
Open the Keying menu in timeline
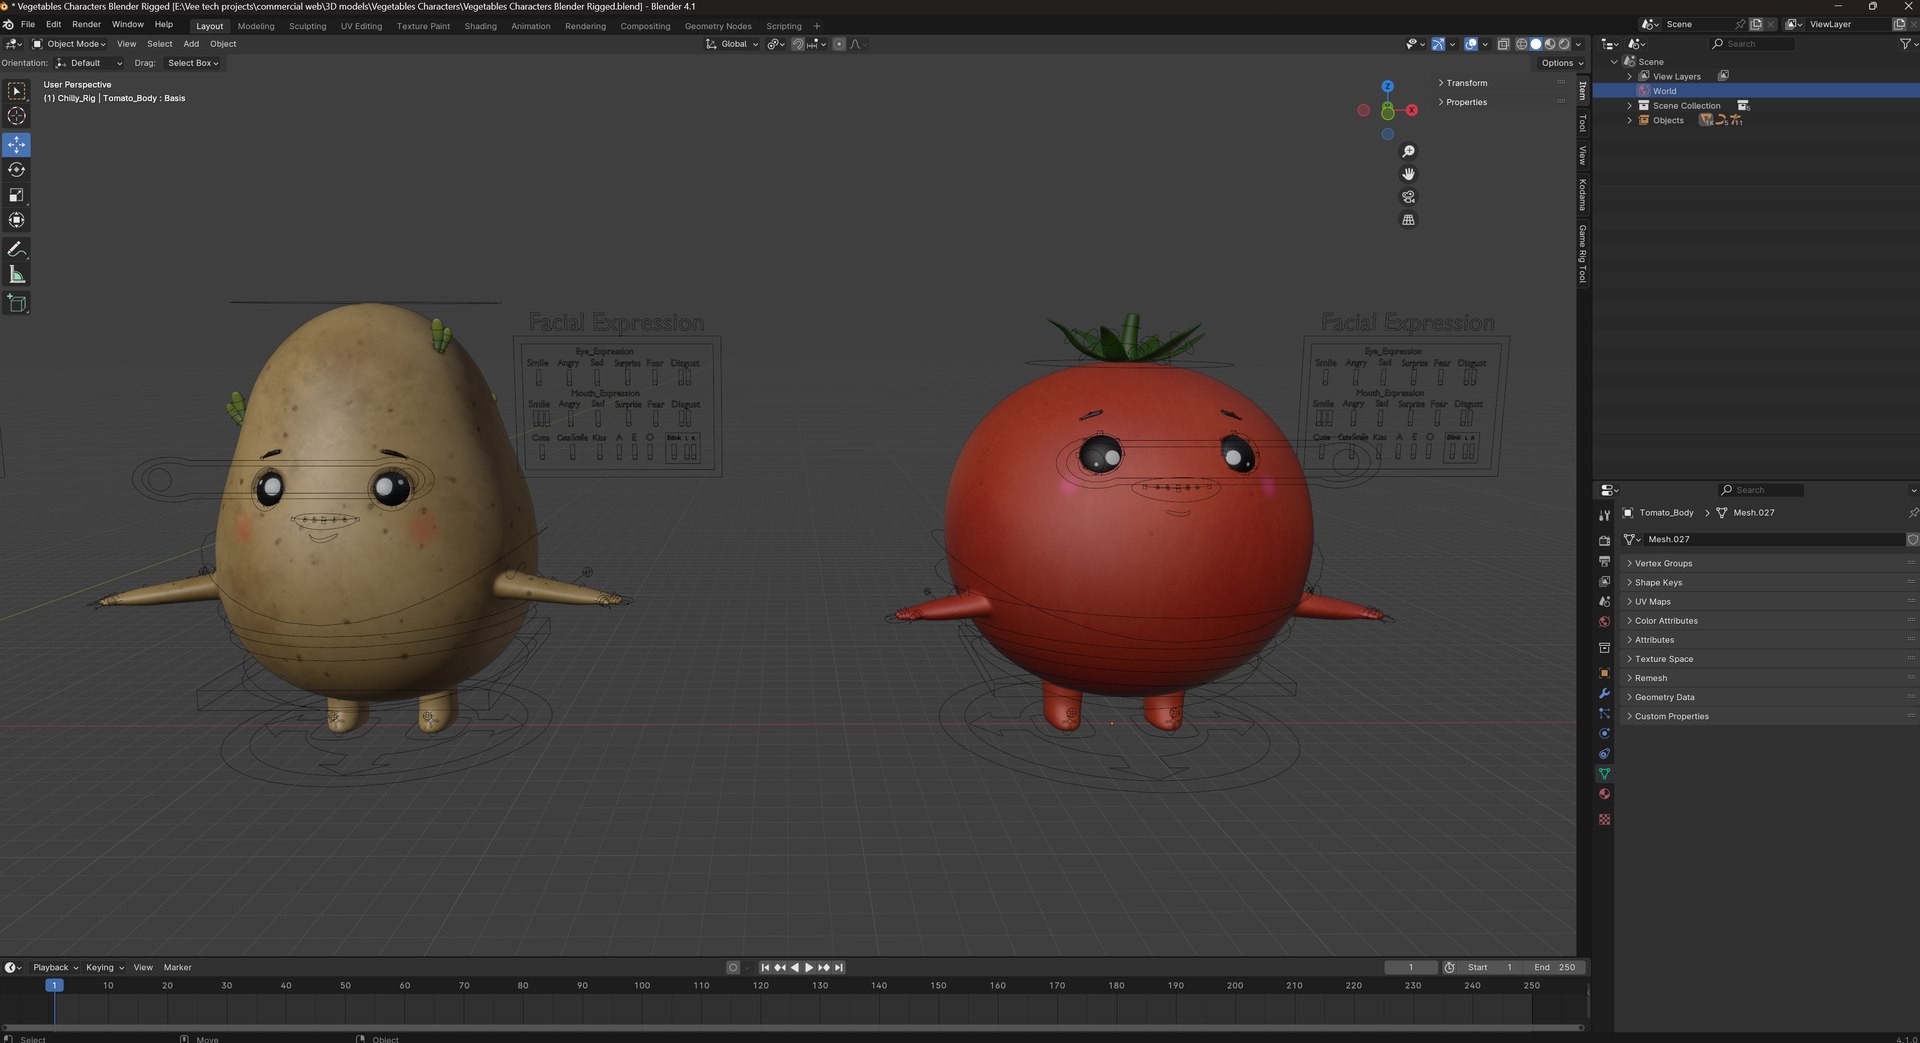tap(104, 968)
